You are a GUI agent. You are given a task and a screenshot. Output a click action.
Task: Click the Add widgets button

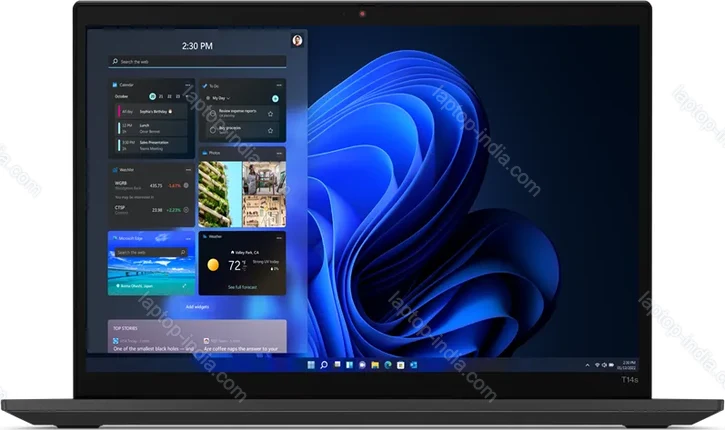[x=197, y=306]
